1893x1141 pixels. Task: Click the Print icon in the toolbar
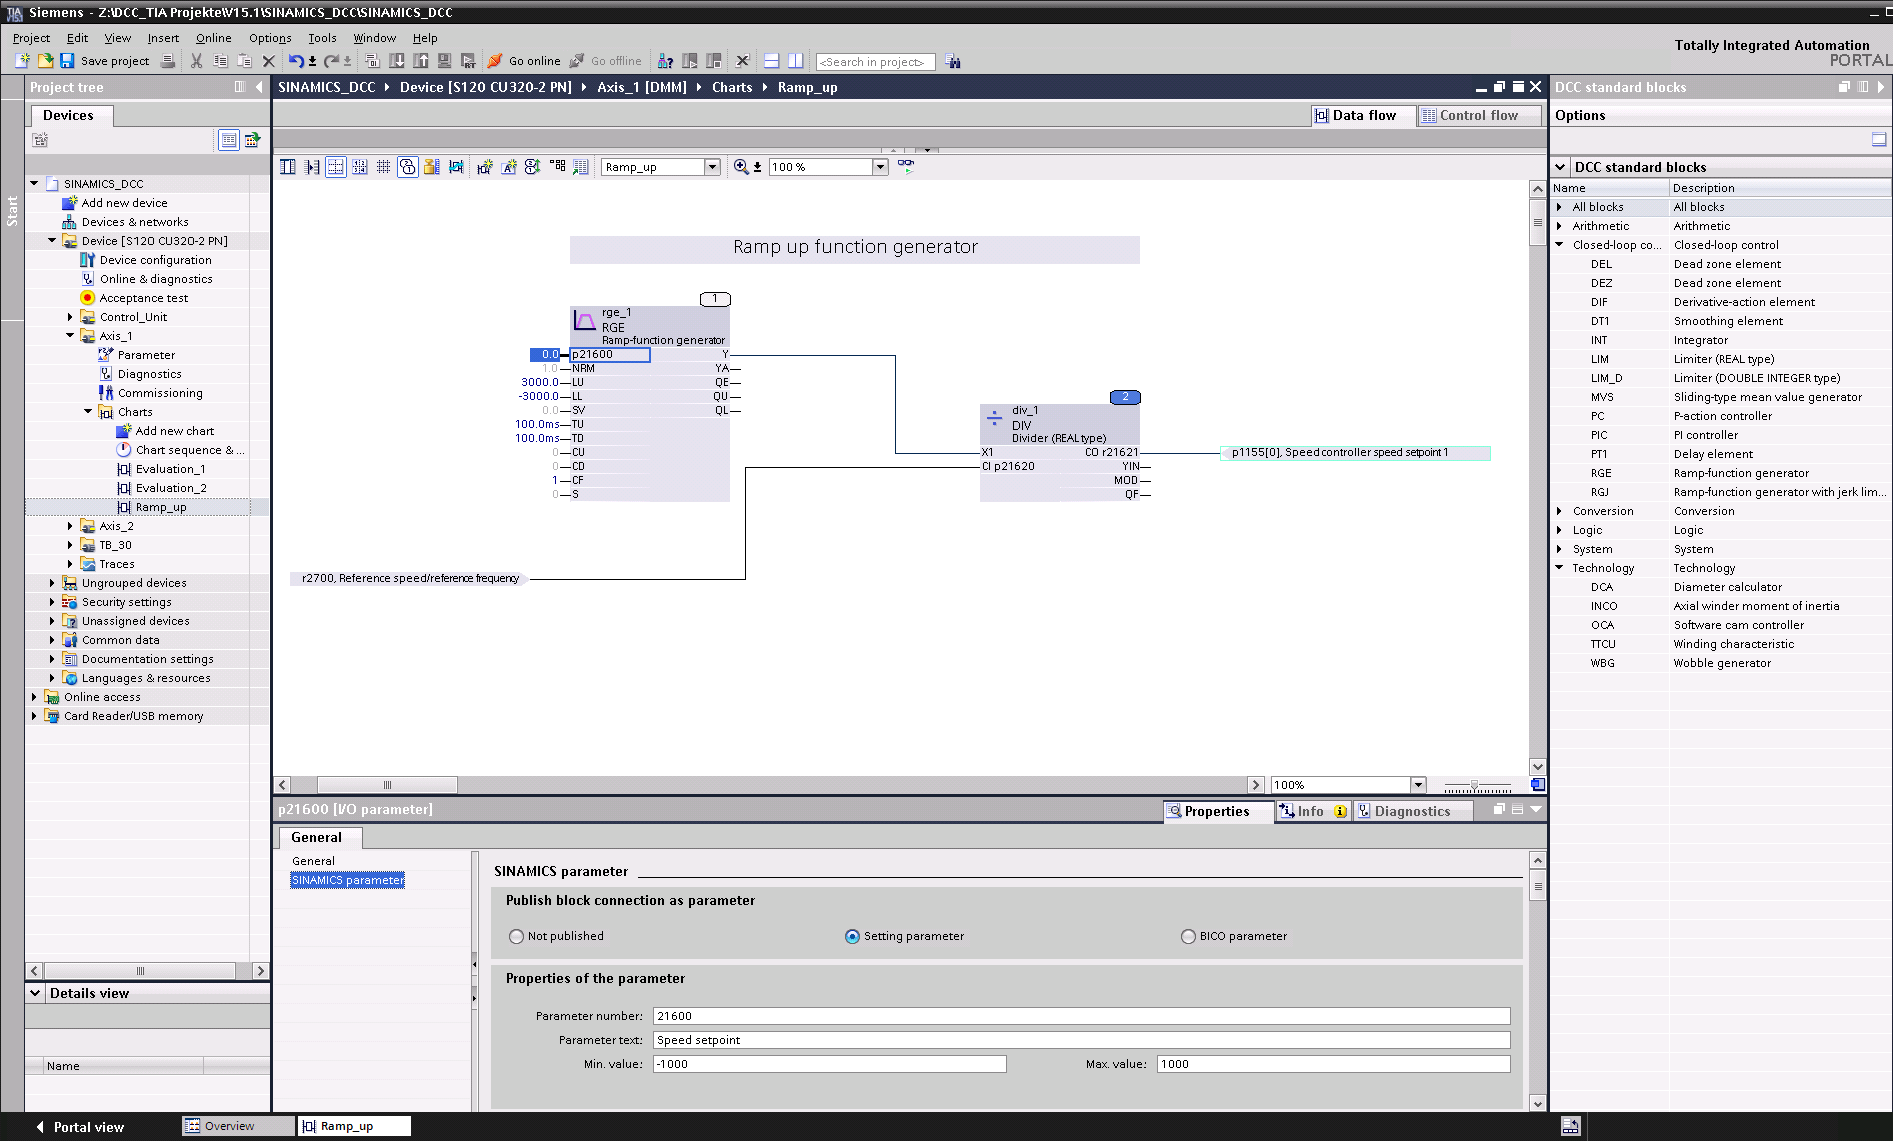[166, 61]
